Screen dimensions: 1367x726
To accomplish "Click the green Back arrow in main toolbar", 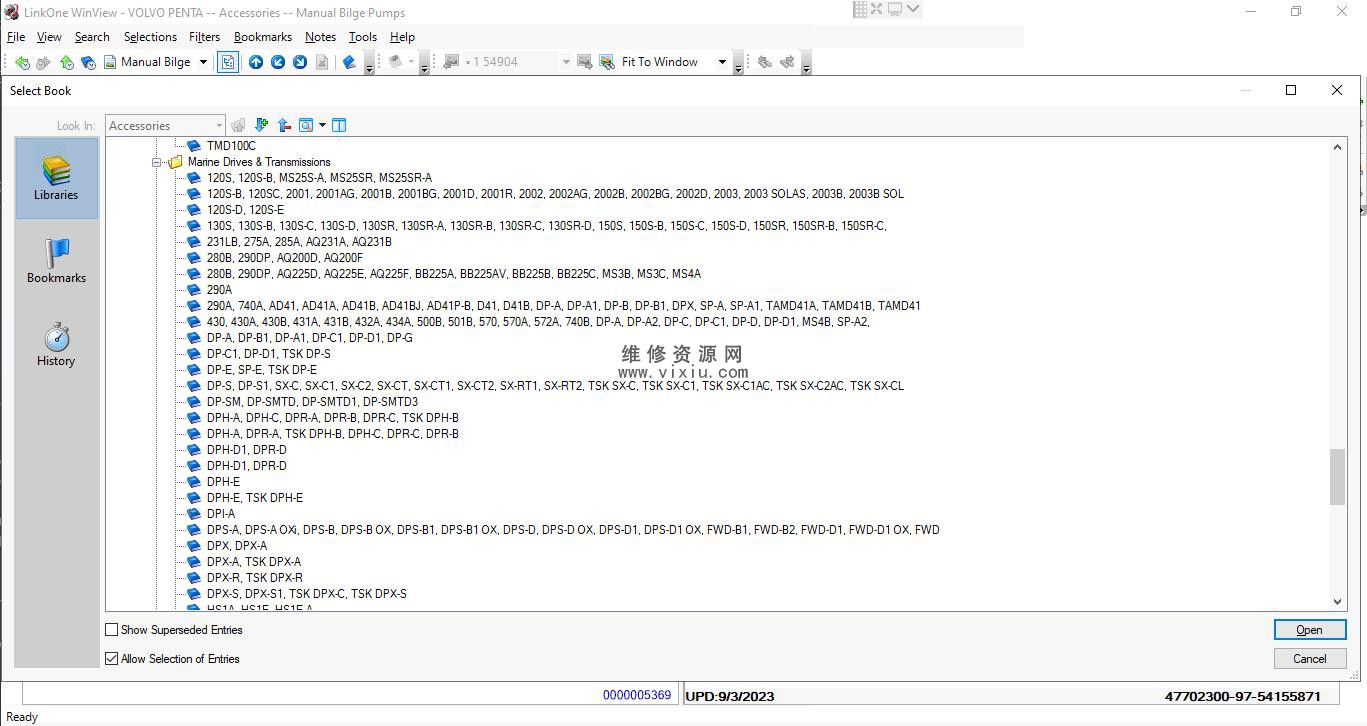I will coord(22,62).
